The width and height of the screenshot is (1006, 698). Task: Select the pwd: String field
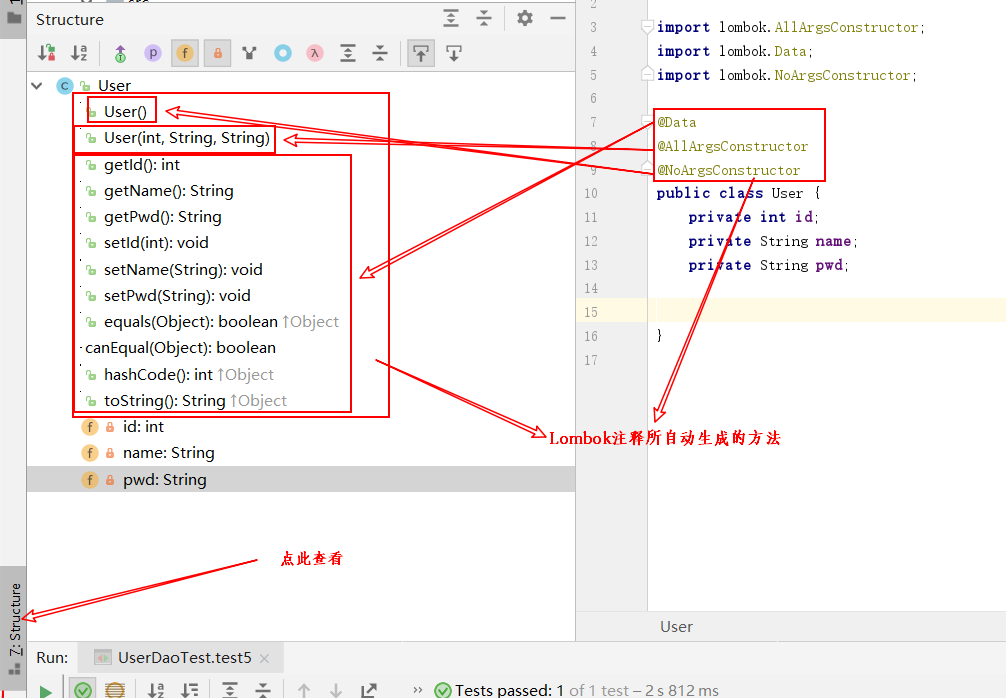click(x=300, y=479)
